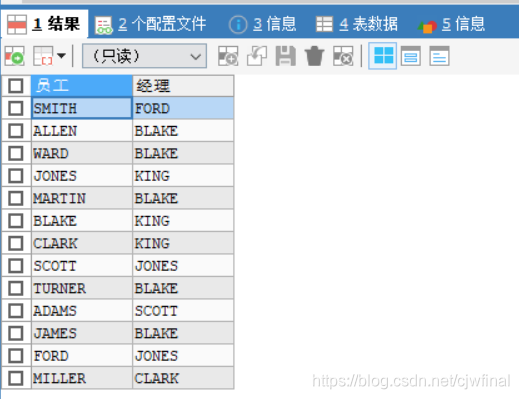Select the ALLEN cell

(82, 131)
